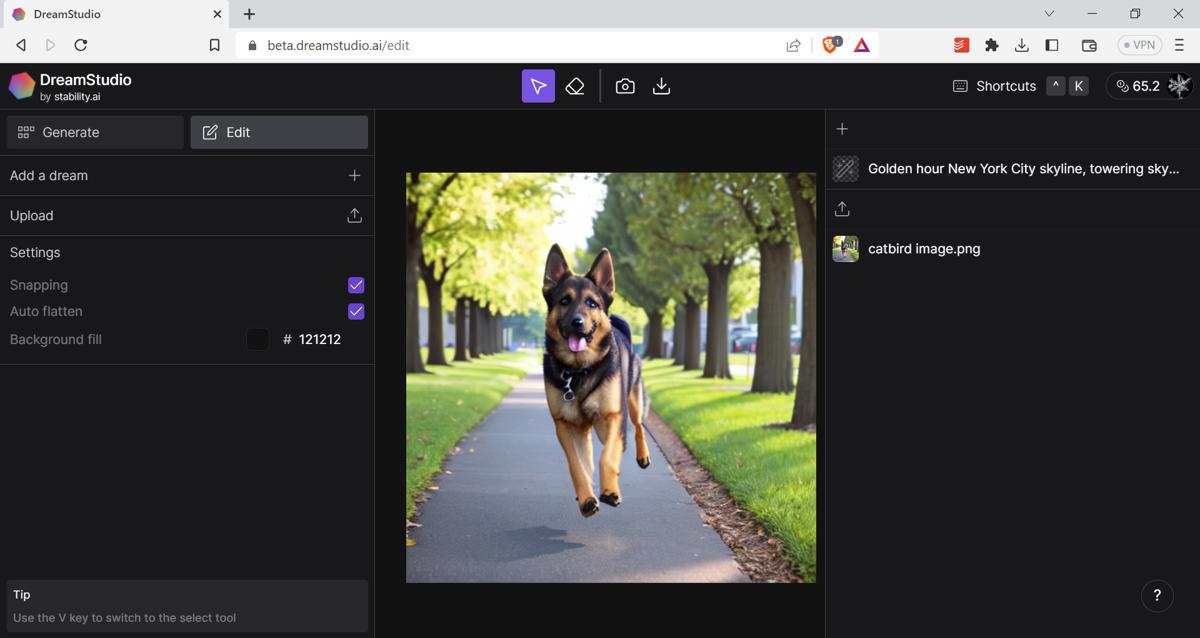Toggle the VPN button in the browser toolbar
1200x638 pixels.
[x=1139, y=44]
